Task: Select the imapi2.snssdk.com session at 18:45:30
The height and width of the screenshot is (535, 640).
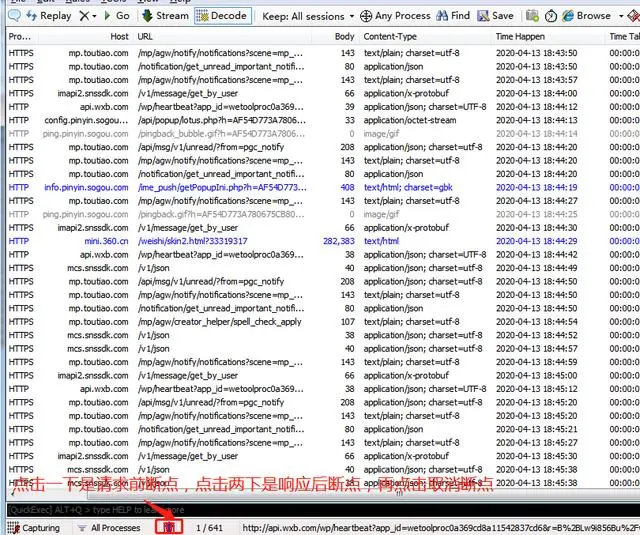Action: 323,456
